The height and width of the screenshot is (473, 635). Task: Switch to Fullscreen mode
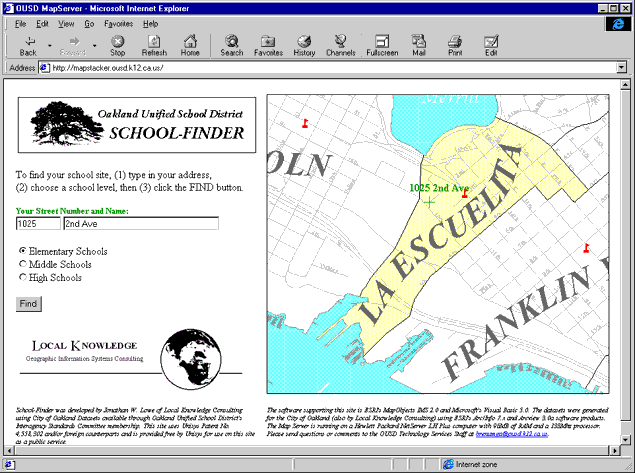pos(382,45)
